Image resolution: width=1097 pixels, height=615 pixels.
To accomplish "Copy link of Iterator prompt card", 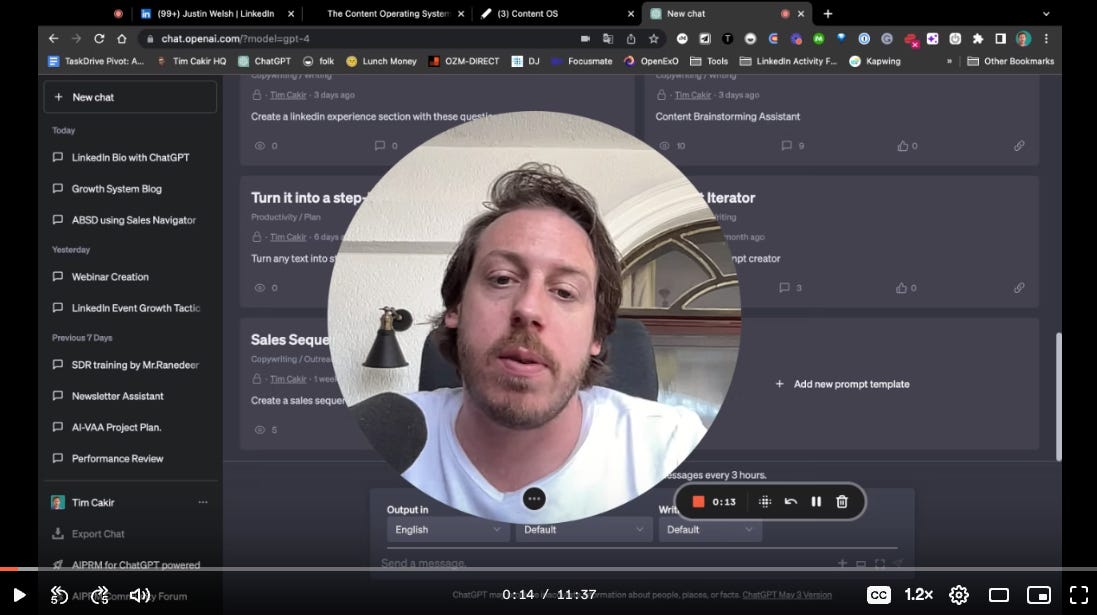I will 1019,288.
